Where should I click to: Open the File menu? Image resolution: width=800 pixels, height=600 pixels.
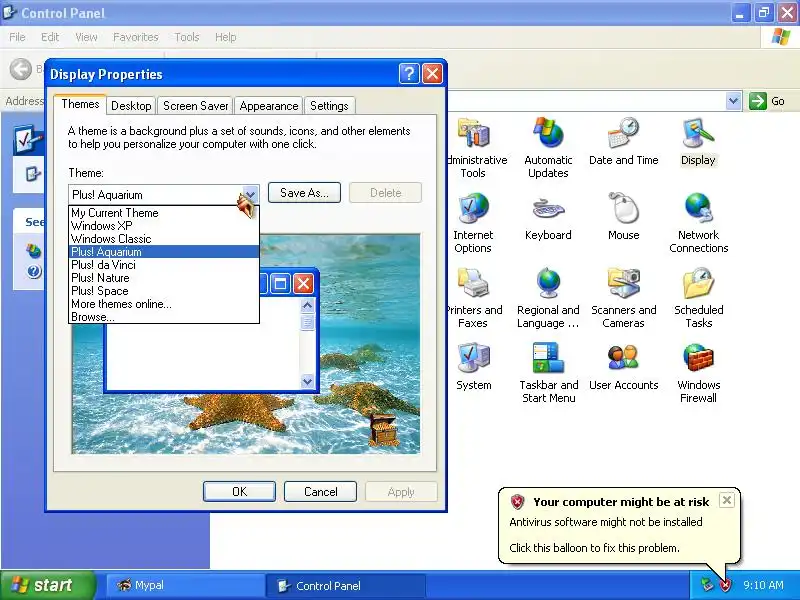click(17, 37)
